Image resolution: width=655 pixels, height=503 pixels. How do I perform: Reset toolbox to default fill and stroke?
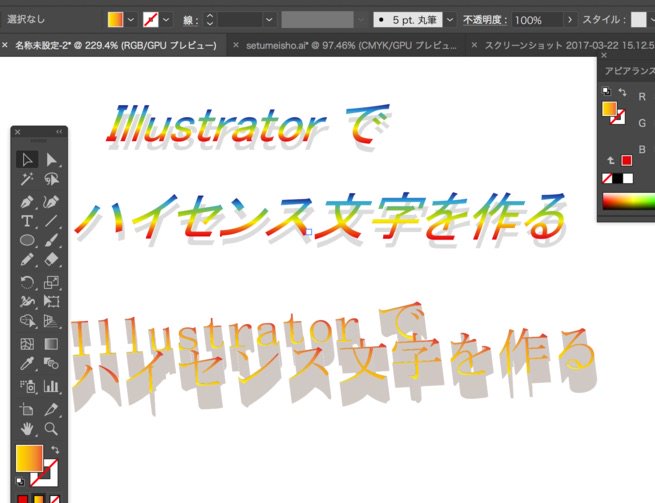tap(20, 481)
